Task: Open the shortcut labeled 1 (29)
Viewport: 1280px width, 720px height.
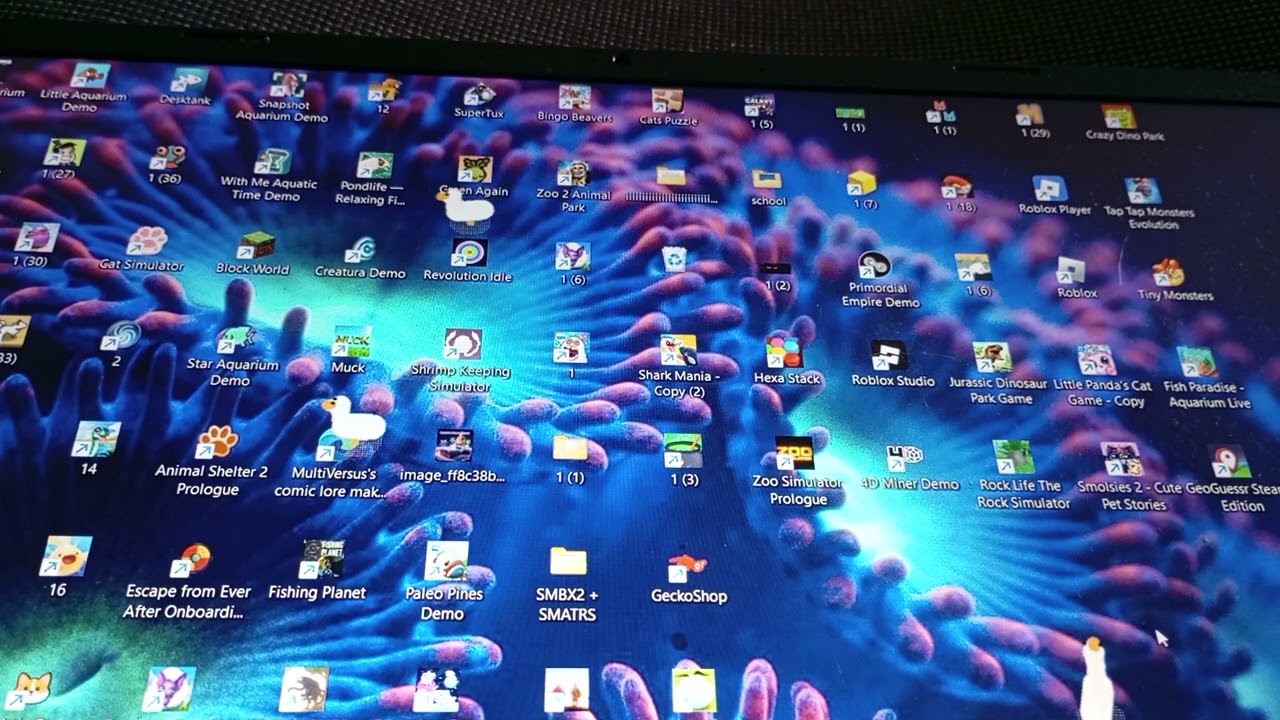Action: pyautogui.click(x=1030, y=115)
